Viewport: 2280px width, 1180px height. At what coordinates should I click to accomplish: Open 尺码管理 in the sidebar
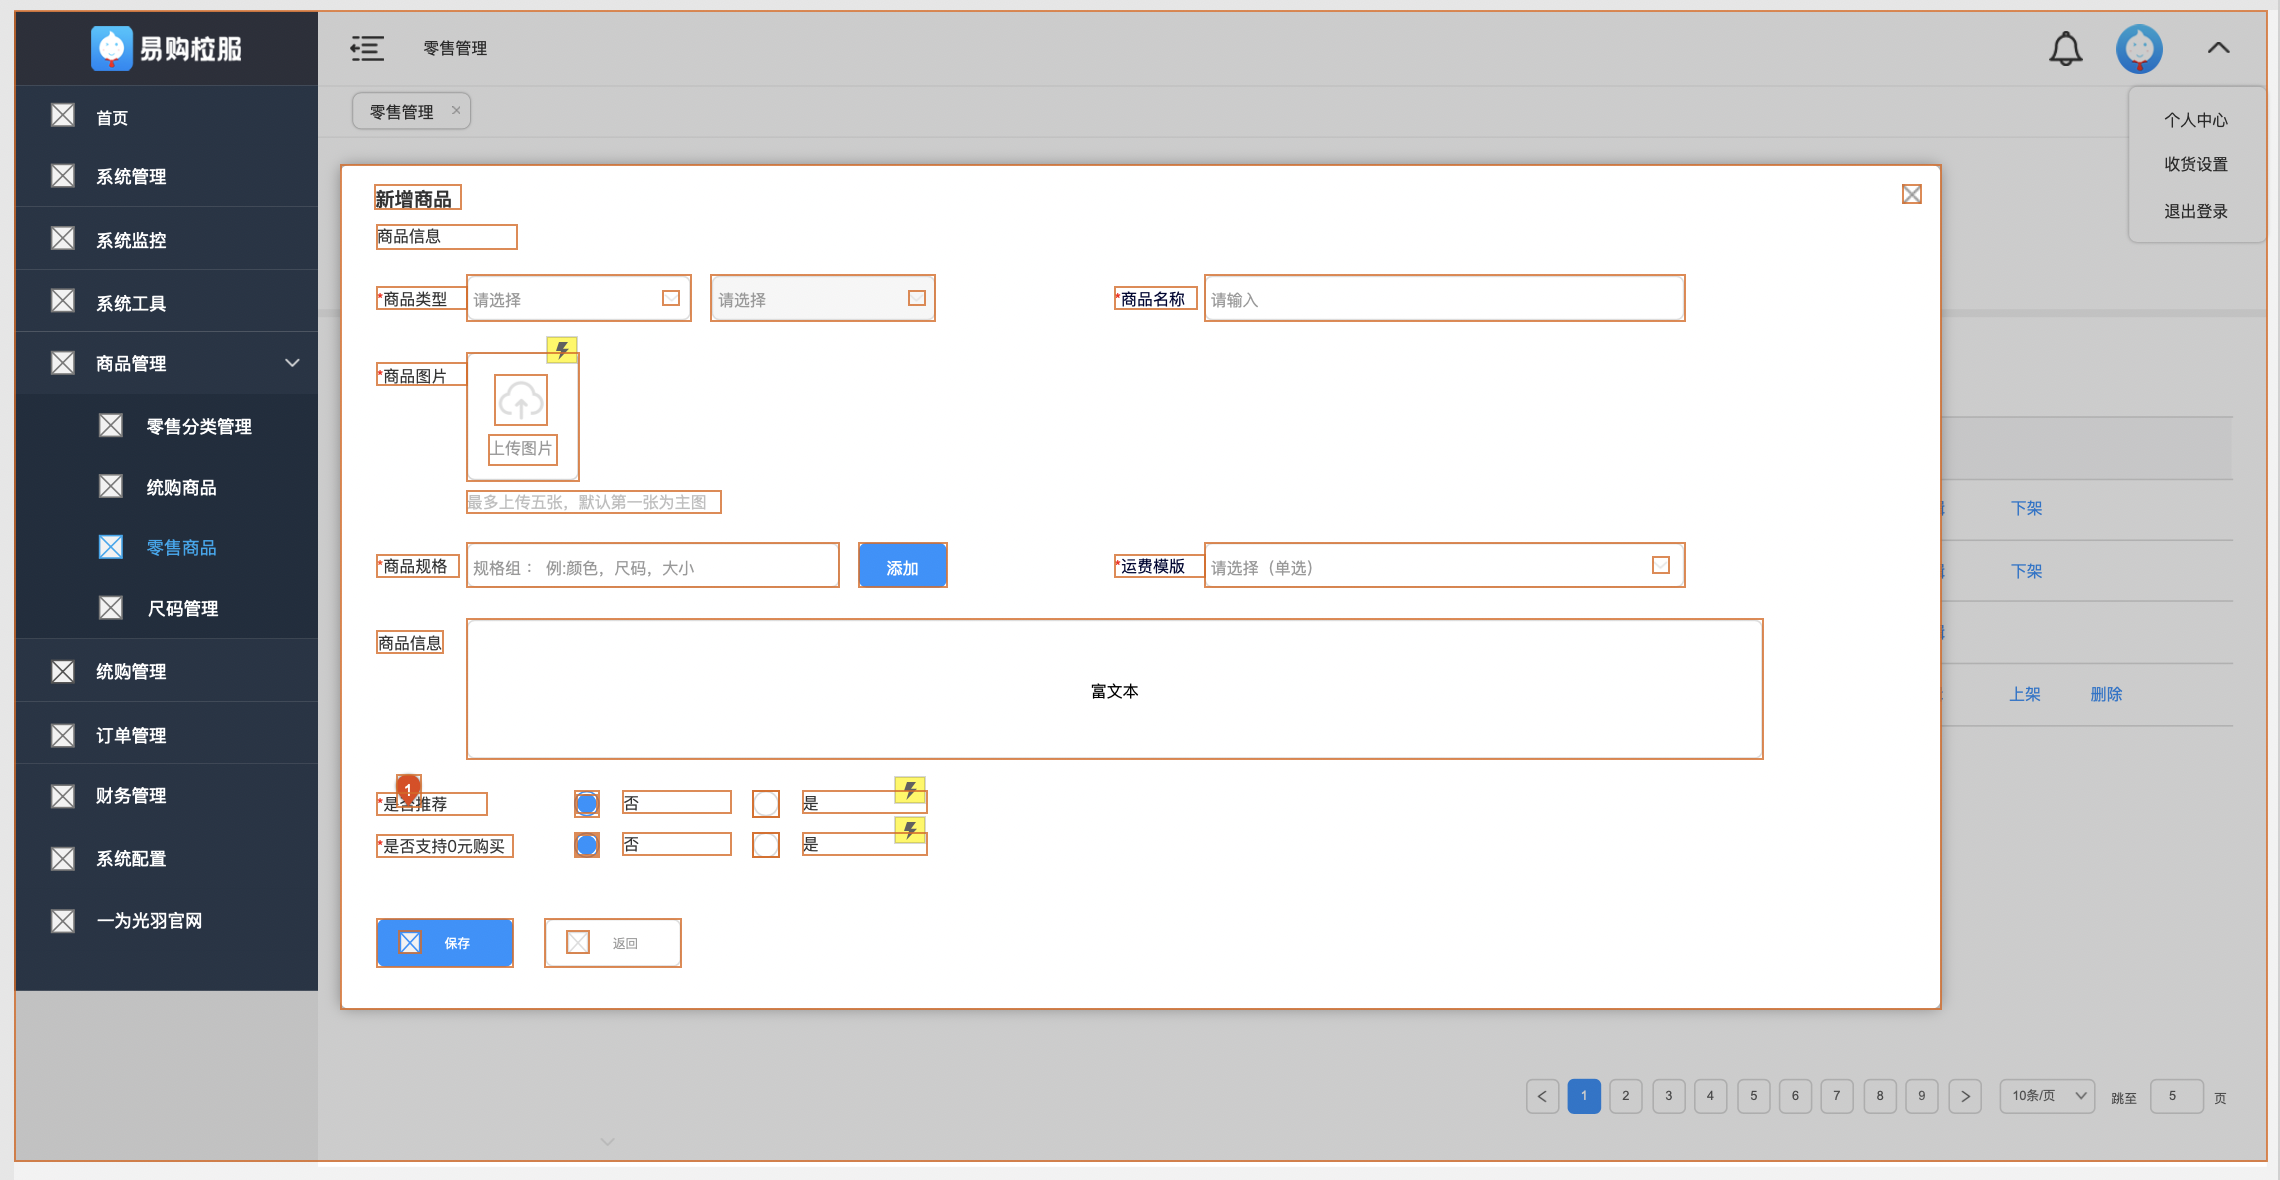pos(182,608)
